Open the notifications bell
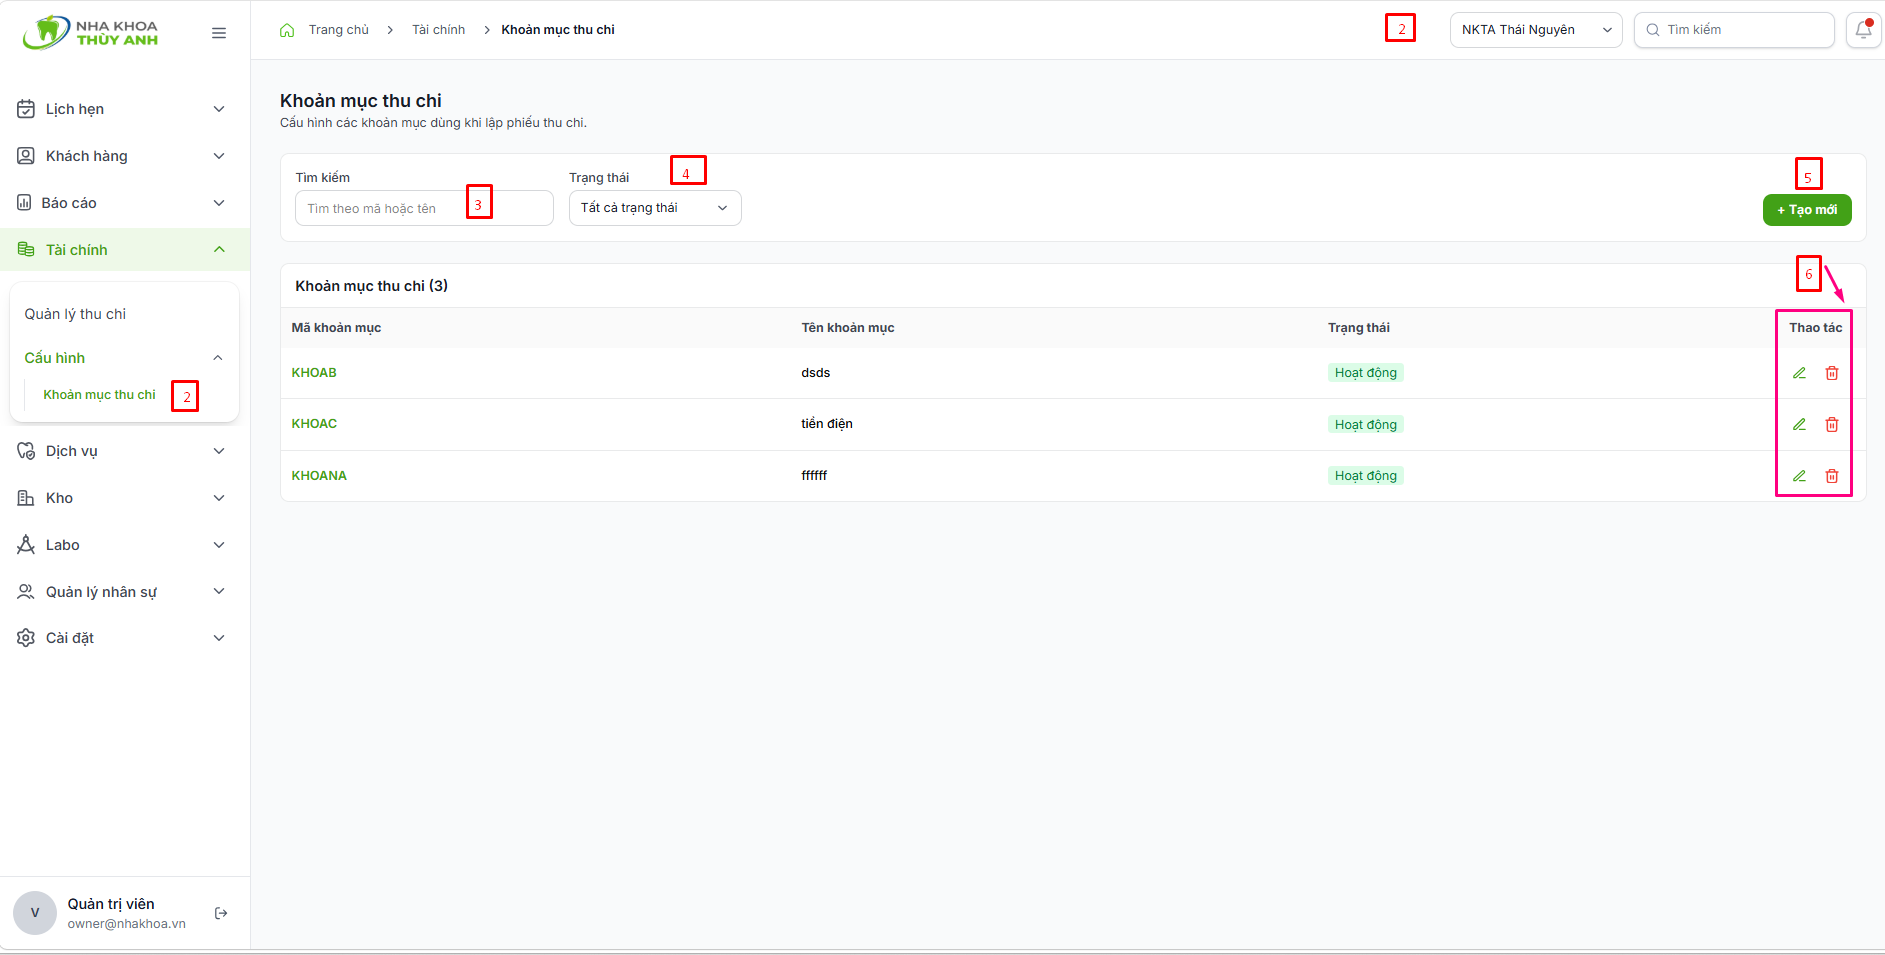Viewport: 1885px width, 955px height. (x=1863, y=30)
